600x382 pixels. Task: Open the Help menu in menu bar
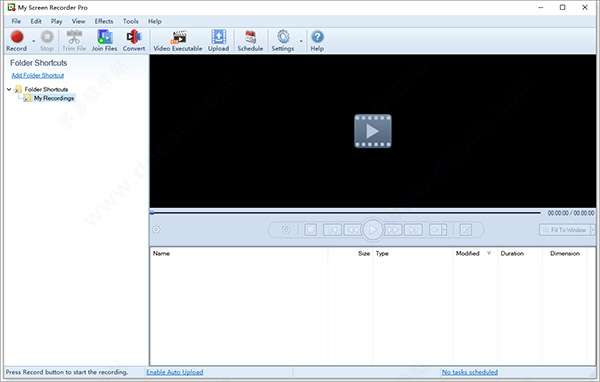tap(155, 21)
